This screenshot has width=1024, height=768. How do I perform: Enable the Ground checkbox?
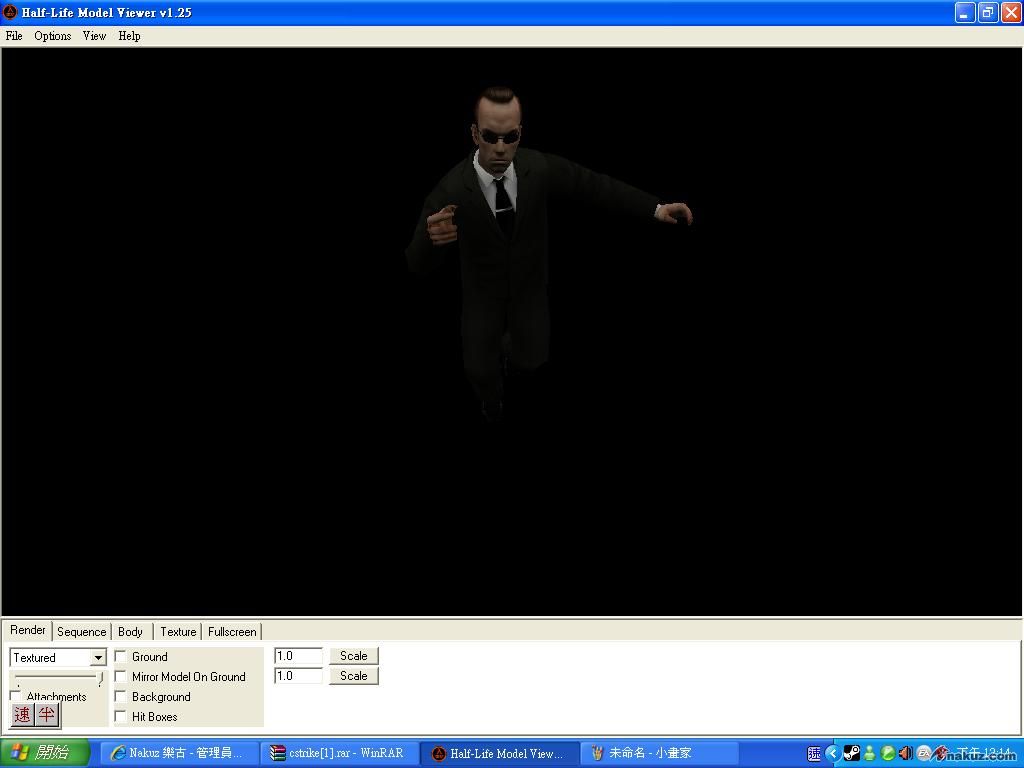[x=121, y=656]
